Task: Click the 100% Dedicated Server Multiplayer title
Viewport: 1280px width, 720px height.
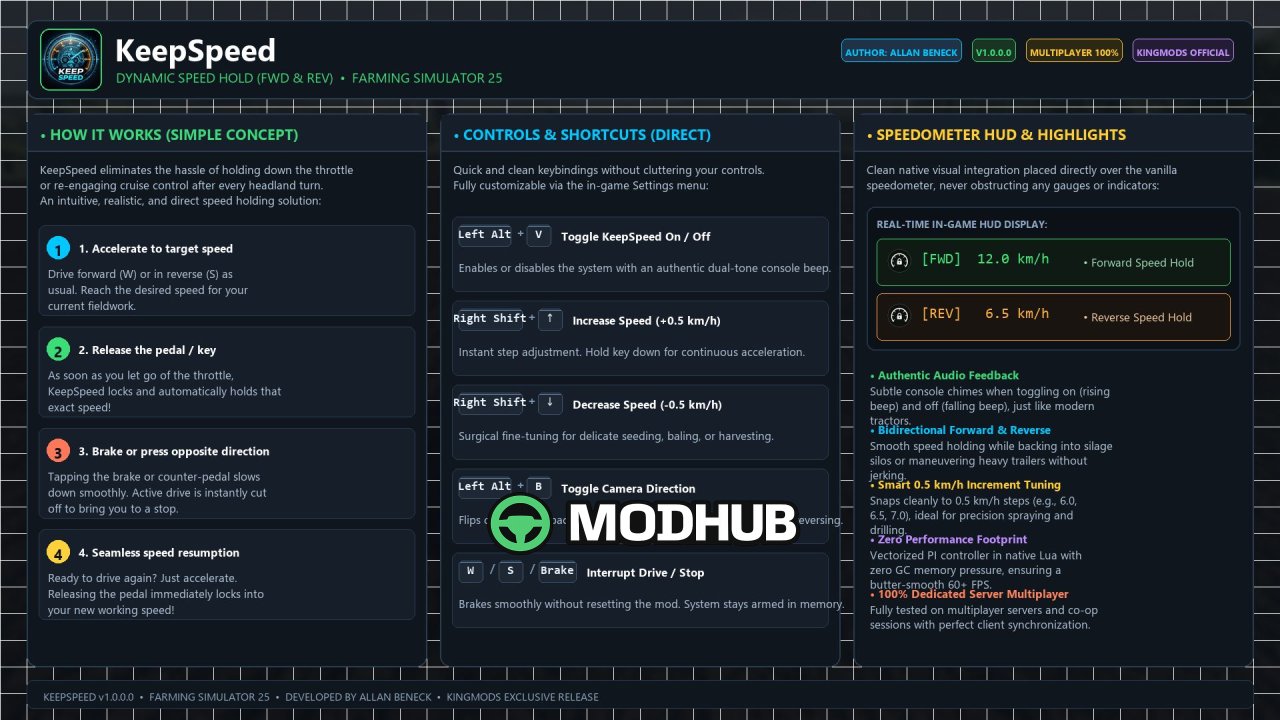Action: pos(973,595)
